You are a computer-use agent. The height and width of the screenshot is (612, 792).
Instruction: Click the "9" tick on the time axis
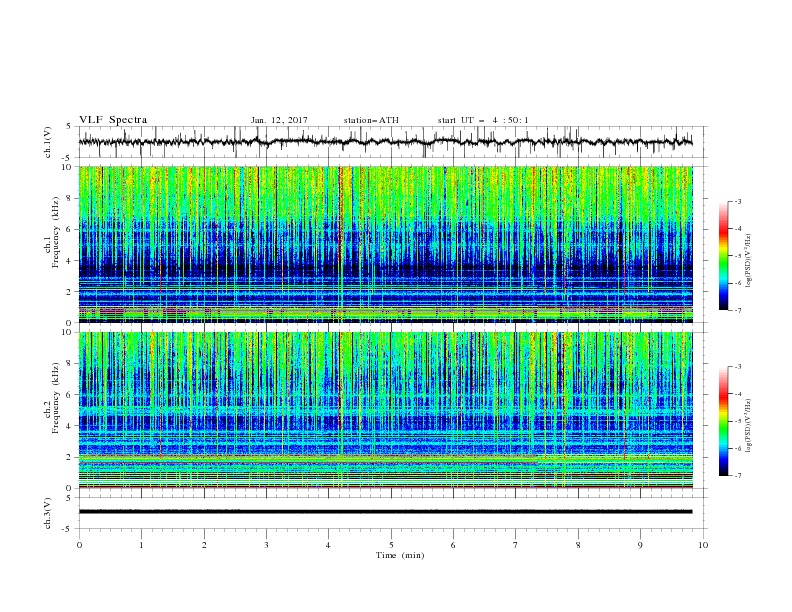pyautogui.click(x=640, y=545)
